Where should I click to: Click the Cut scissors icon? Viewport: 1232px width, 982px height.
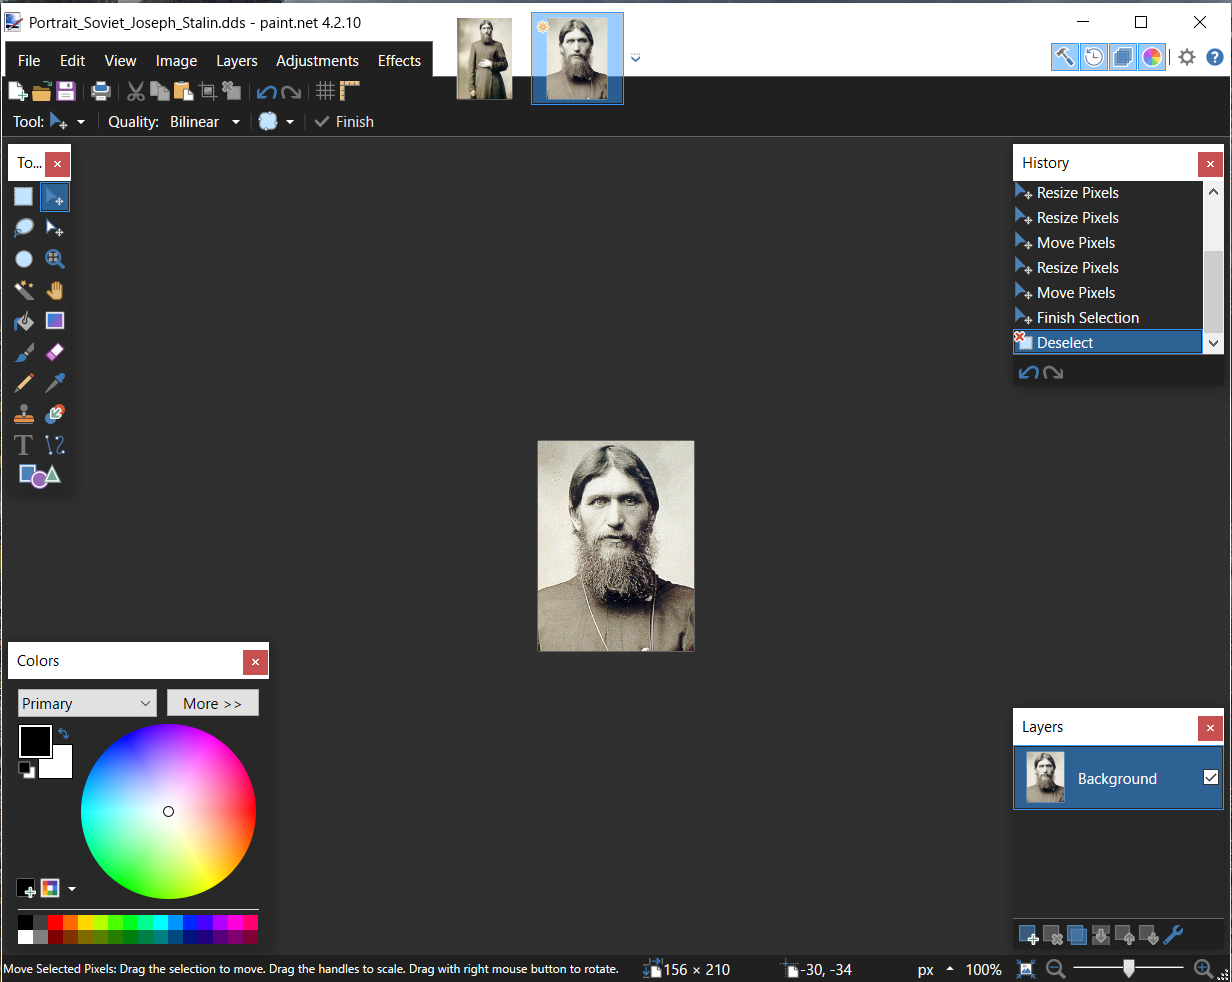tap(136, 92)
